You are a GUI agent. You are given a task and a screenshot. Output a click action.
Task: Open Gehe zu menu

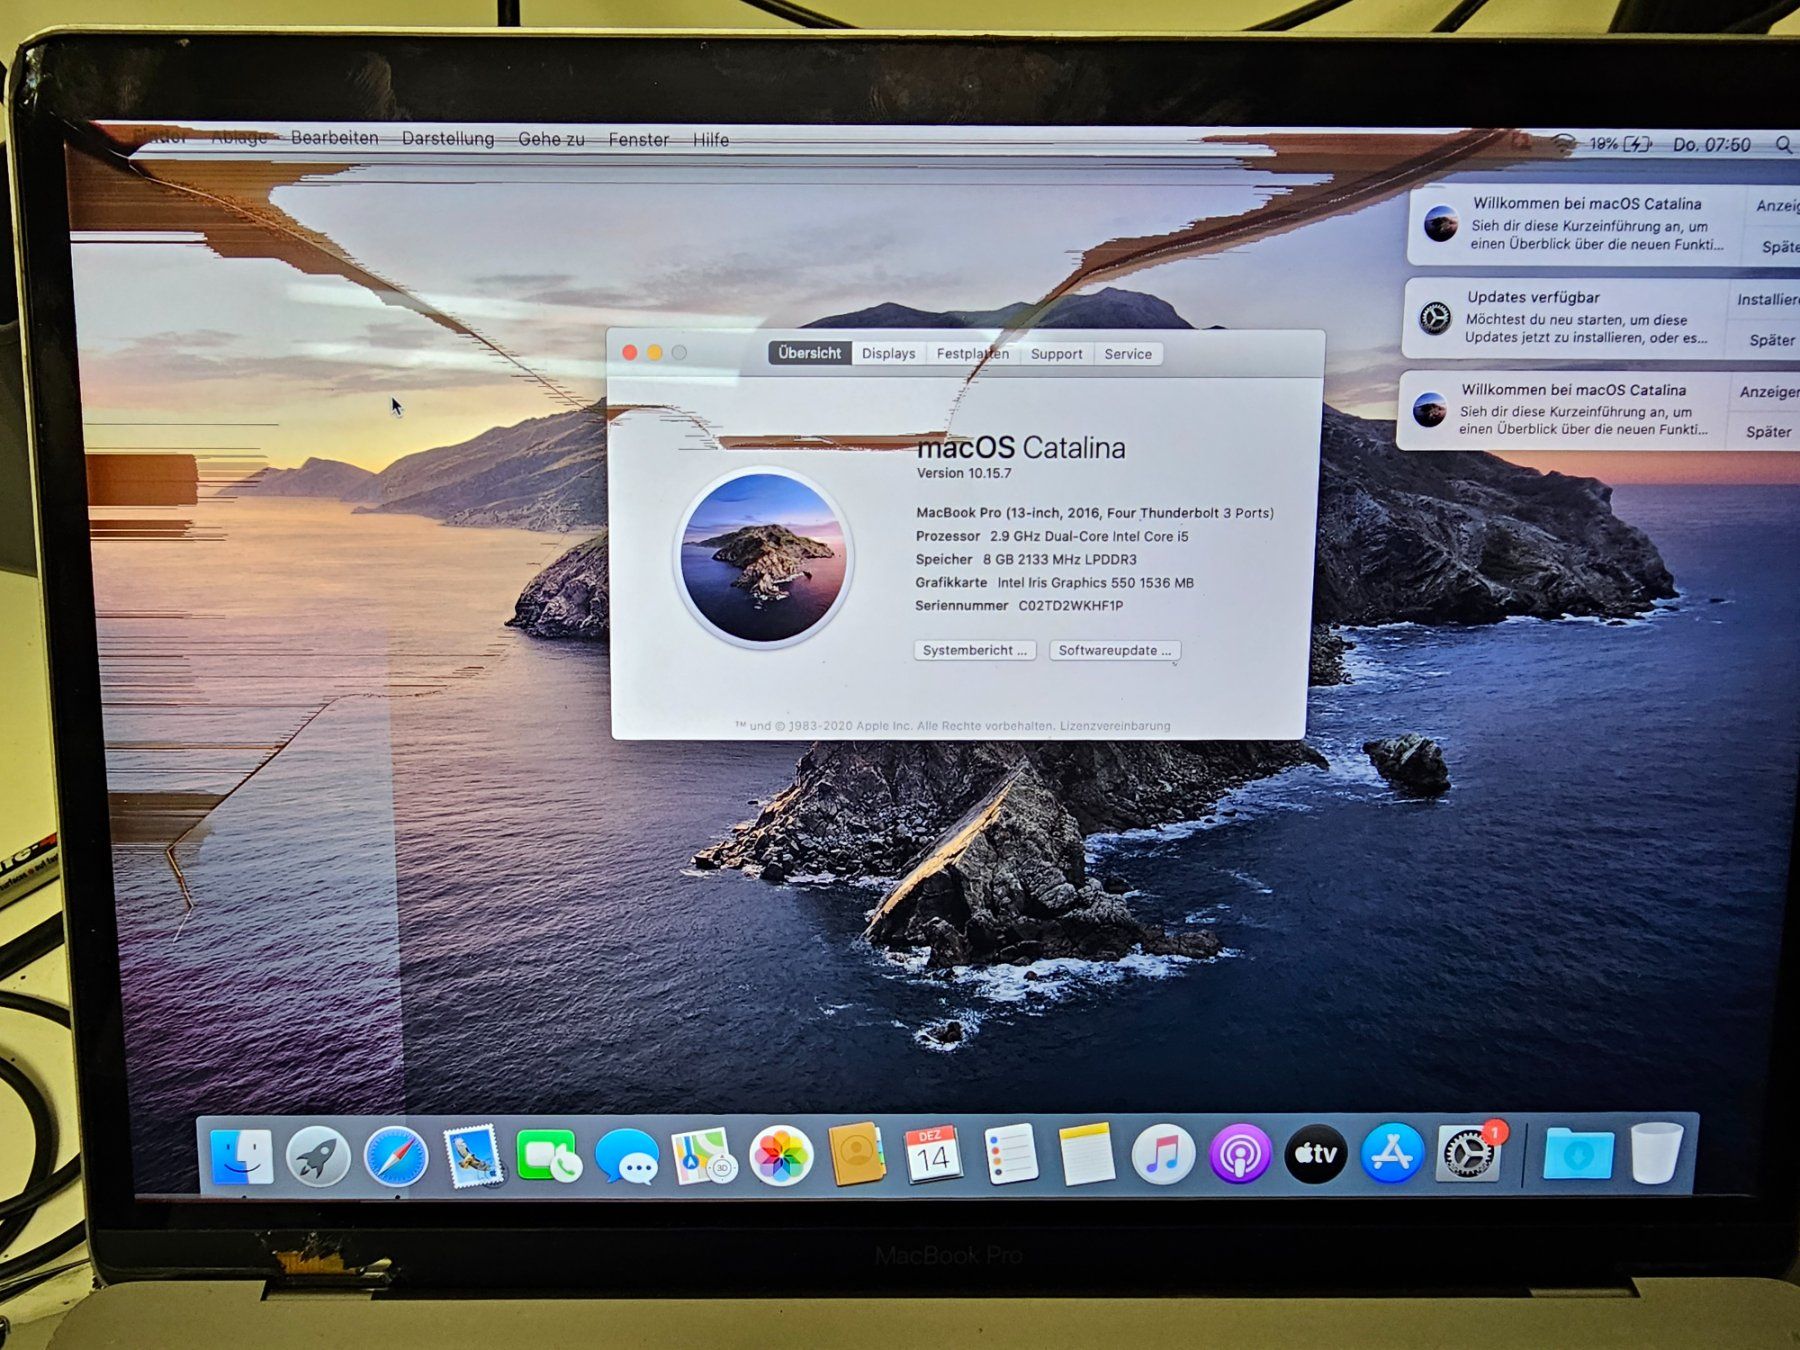tap(551, 140)
